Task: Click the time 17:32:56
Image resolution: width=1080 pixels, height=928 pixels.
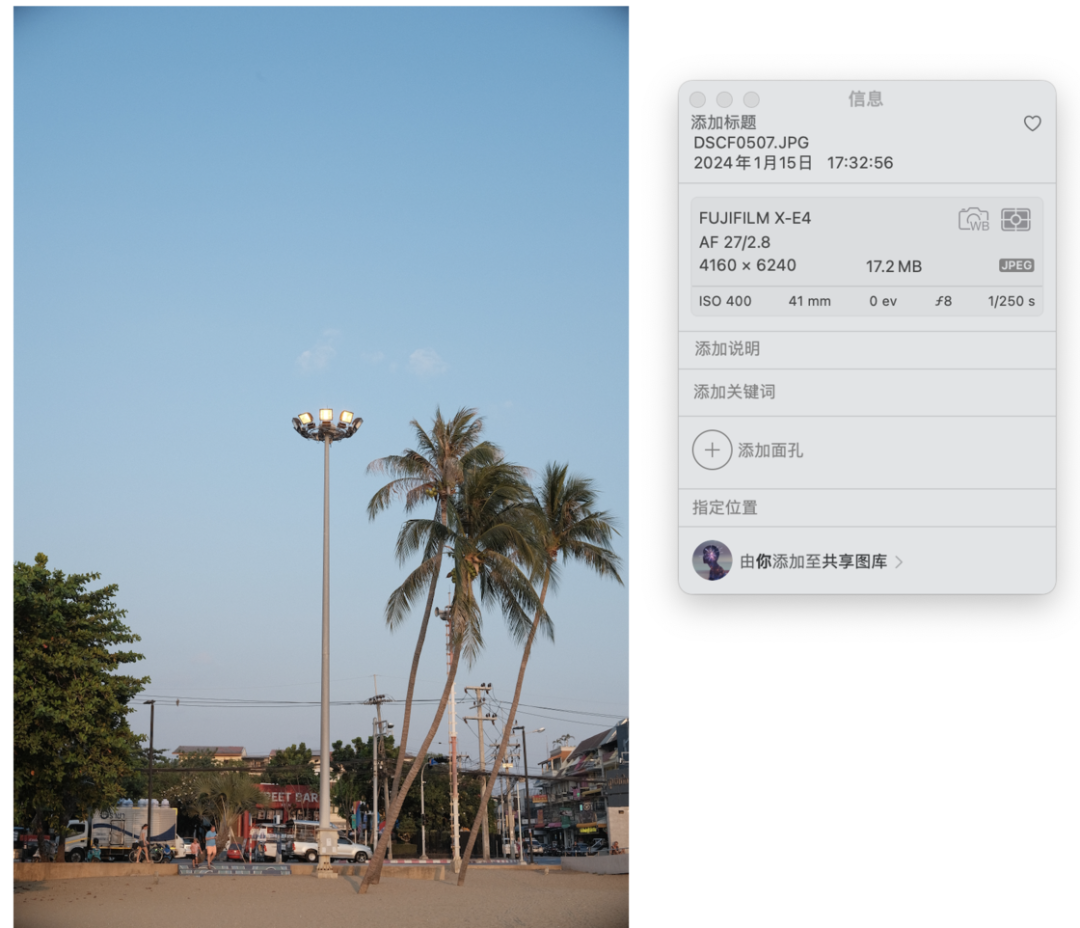Action: pyautogui.click(x=860, y=163)
